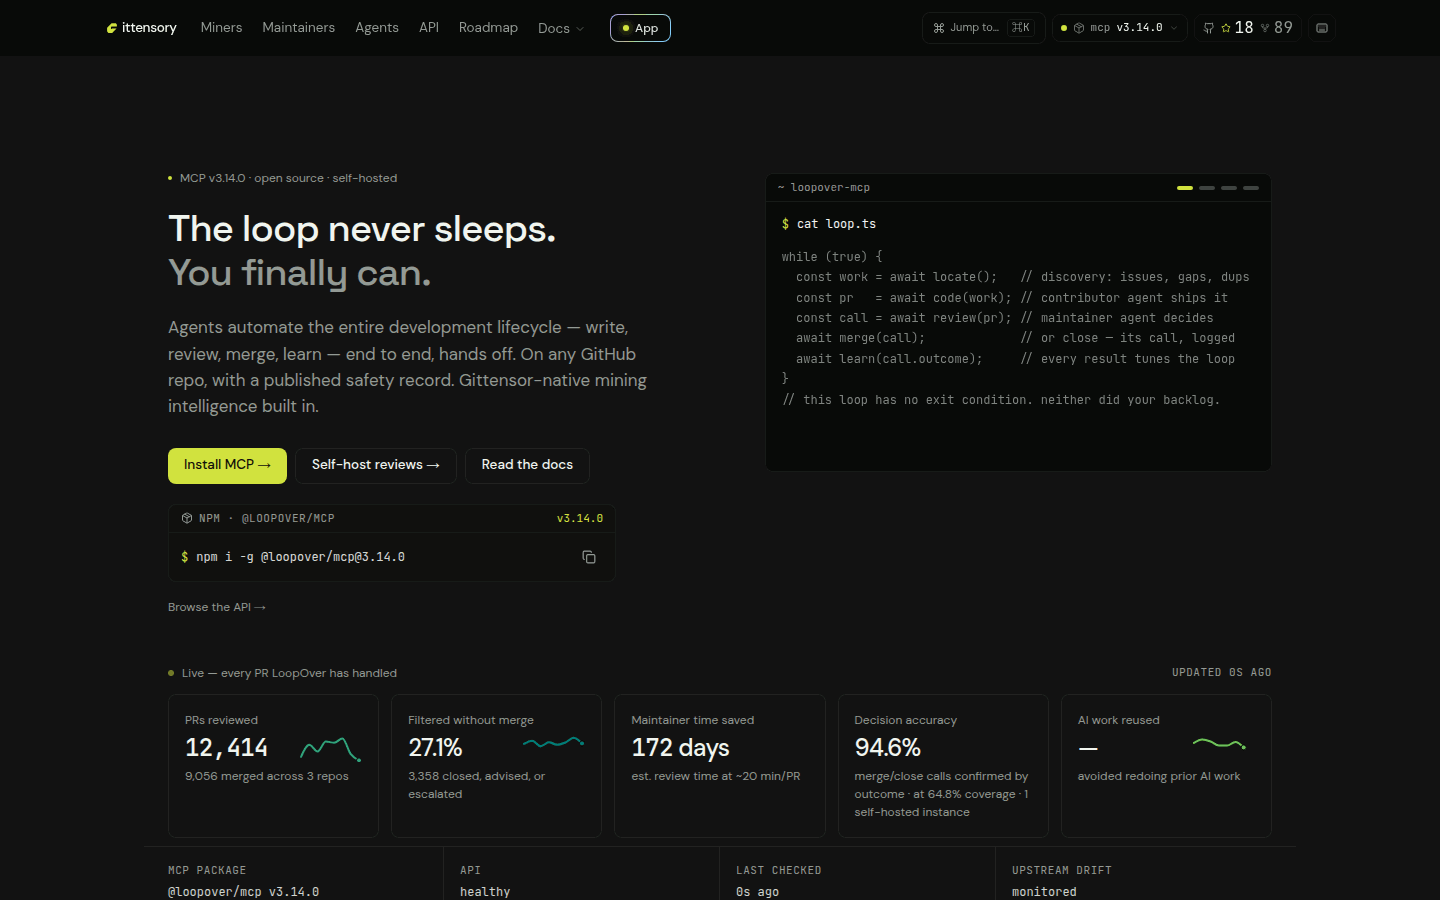
Task: Open the Decision accuracy stat card
Action: coord(943,766)
